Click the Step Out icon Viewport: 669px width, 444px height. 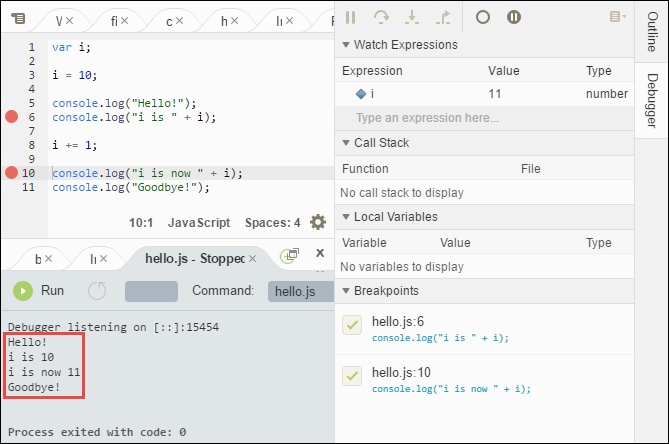coord(444,17)
